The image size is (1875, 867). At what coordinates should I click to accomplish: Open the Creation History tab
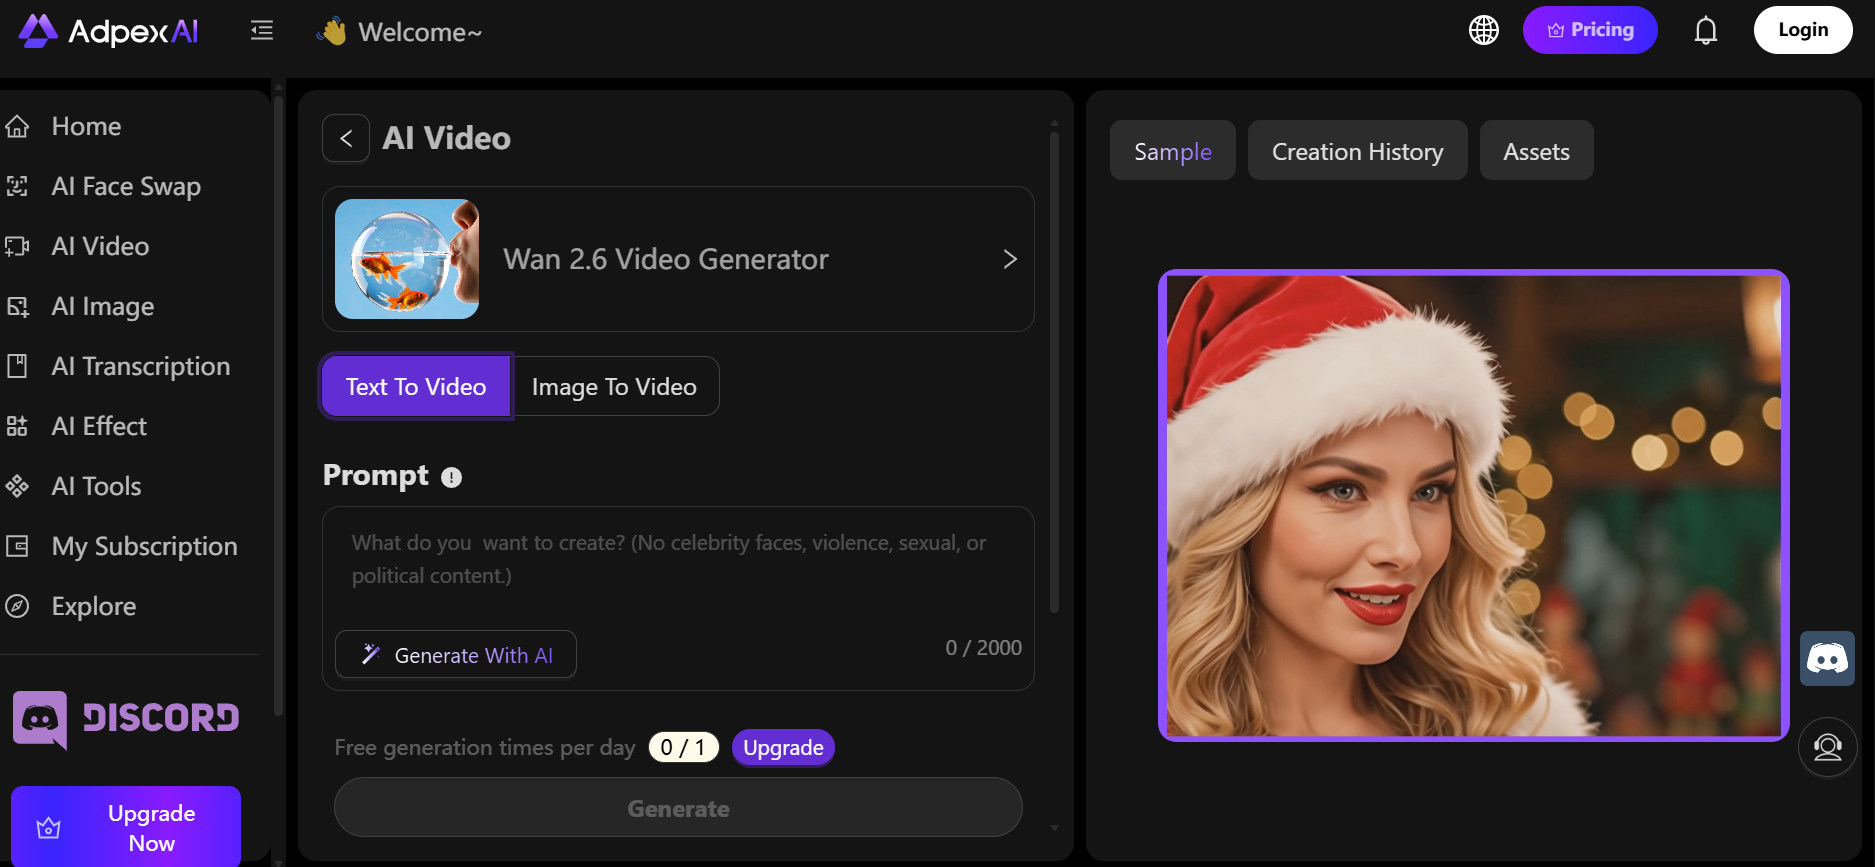click(1358, 151)
